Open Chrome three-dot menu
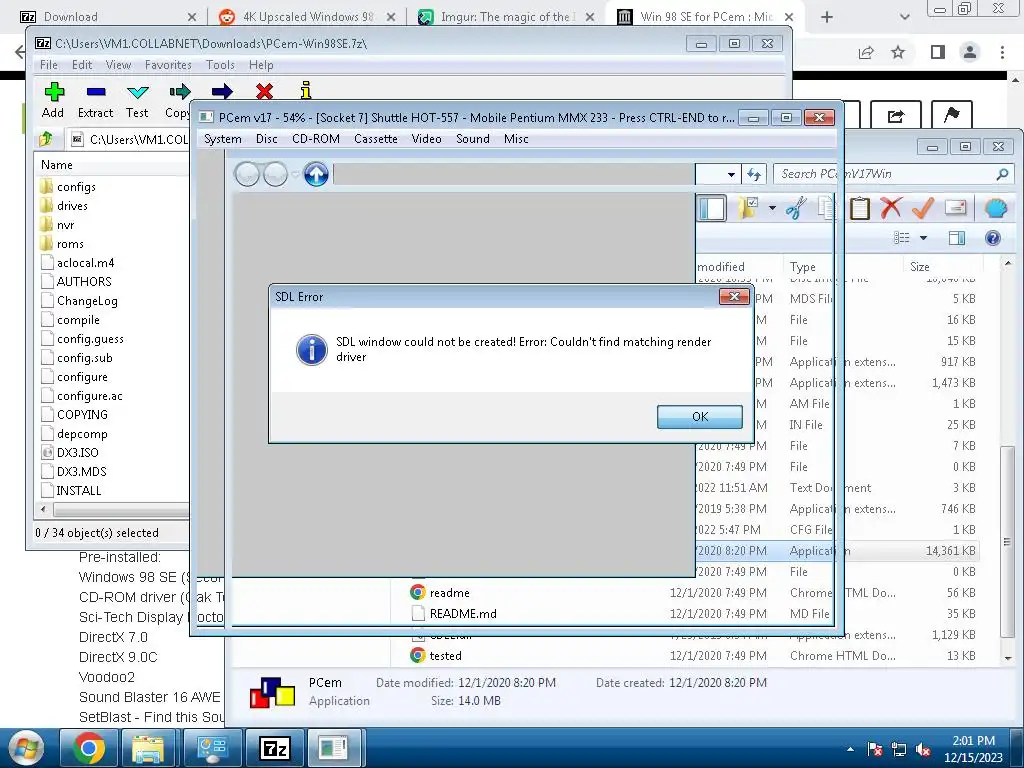 1002,52
